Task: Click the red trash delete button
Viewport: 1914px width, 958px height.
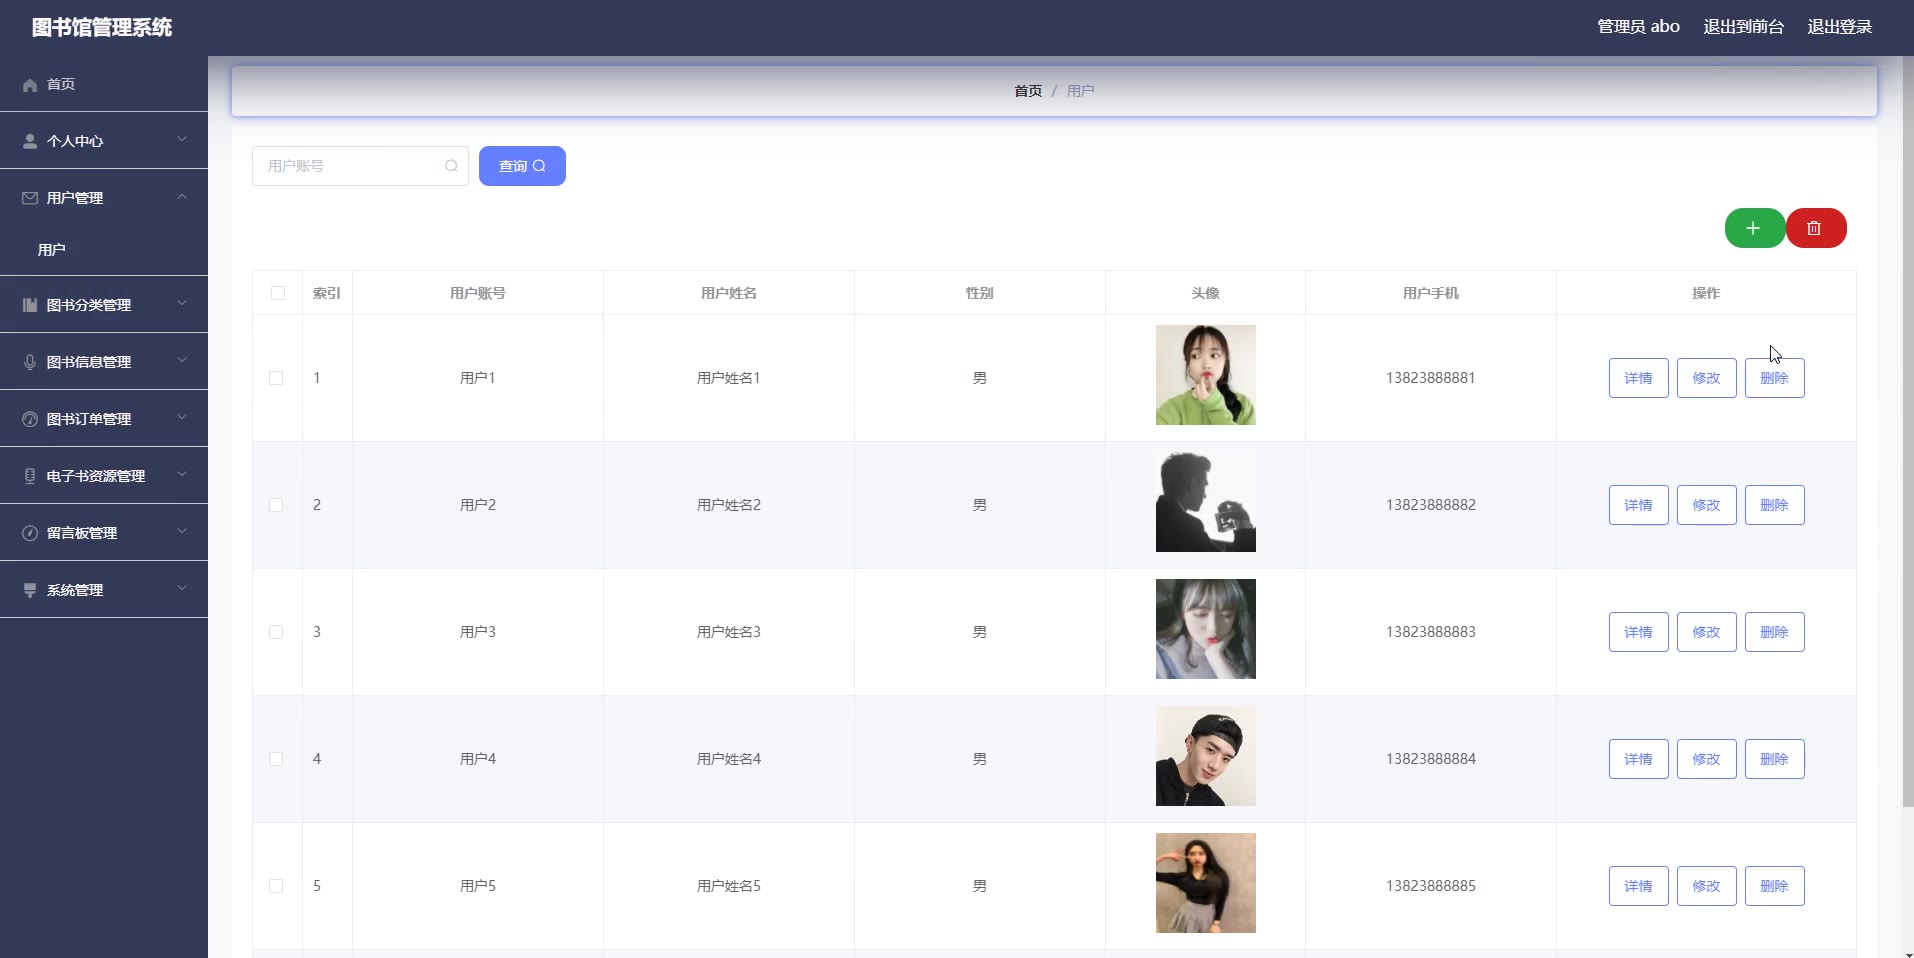Action: click(x=1815, y=228)
